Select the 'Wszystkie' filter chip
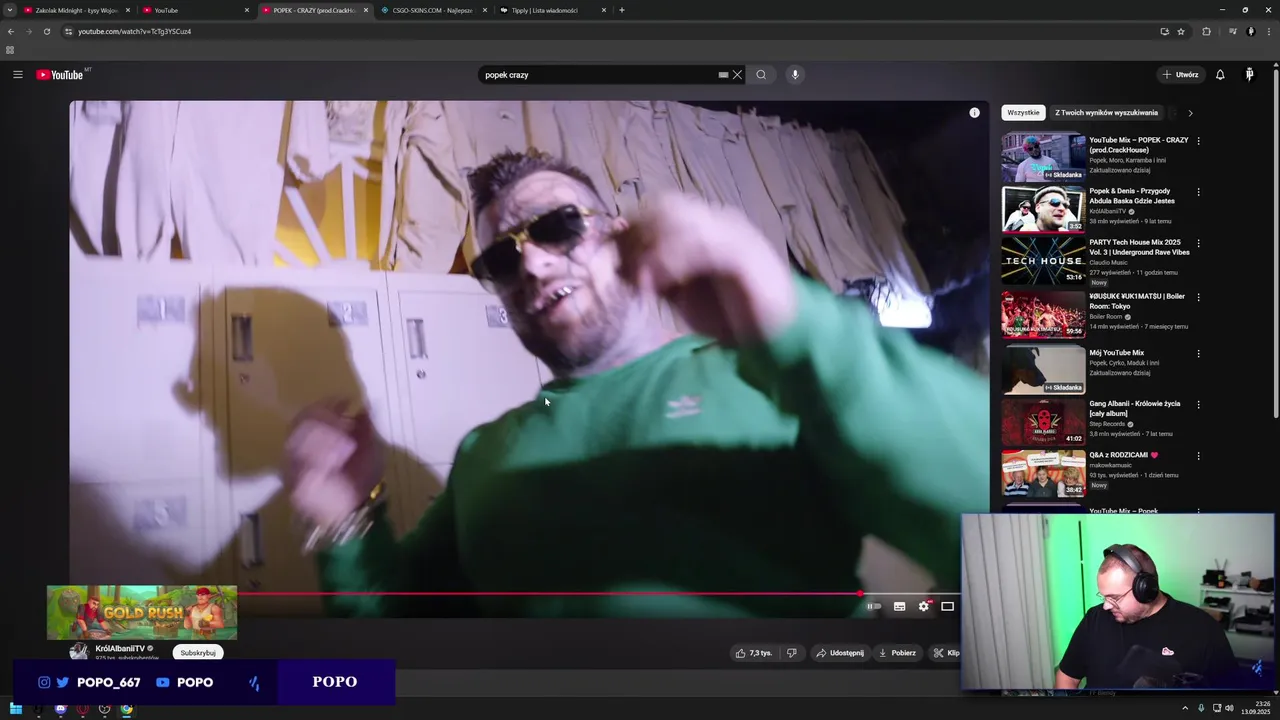The height and width of the screenshot is (720, 1280). click(x=1023, y=113)
